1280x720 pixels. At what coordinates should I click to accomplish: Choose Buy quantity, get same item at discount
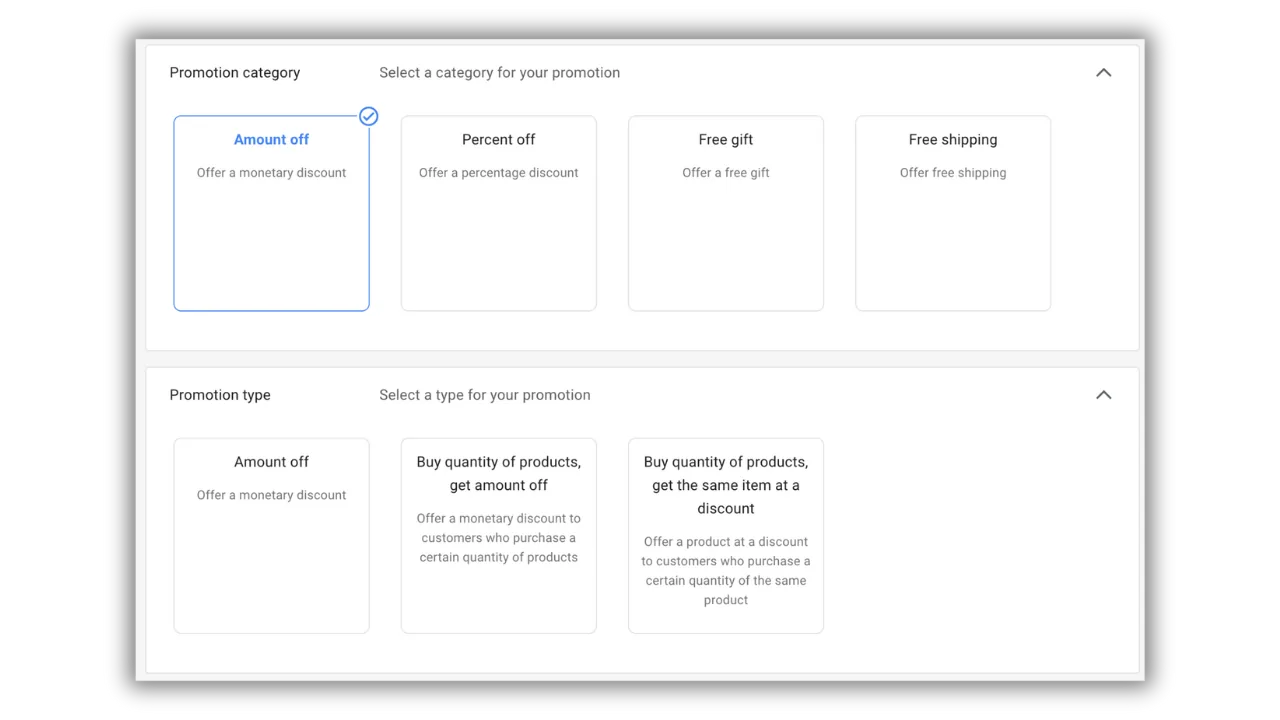pyautogui.click(x=726, y=536)
